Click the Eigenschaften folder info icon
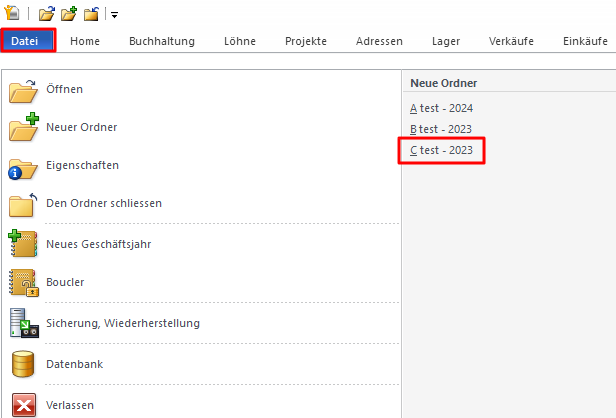Viewport: 616px width, 418px height. tap(23, 166)
